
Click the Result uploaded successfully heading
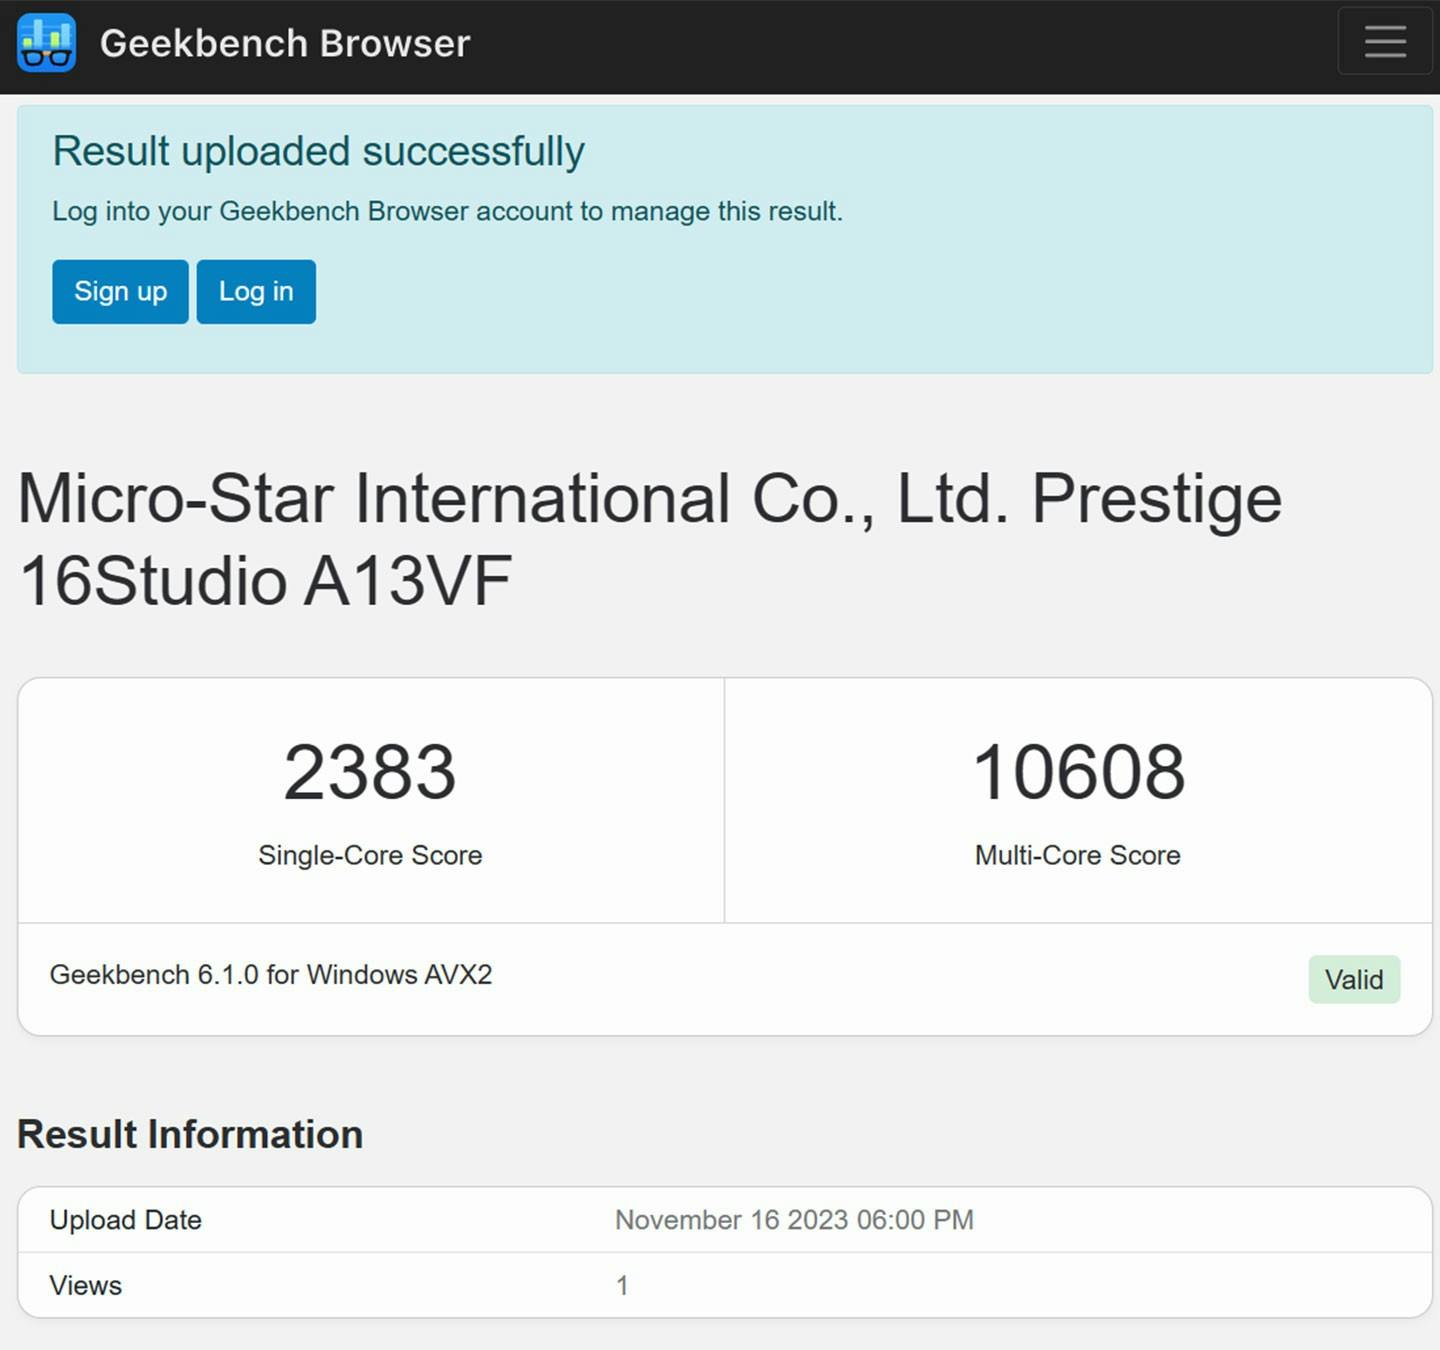pos(318,152)
